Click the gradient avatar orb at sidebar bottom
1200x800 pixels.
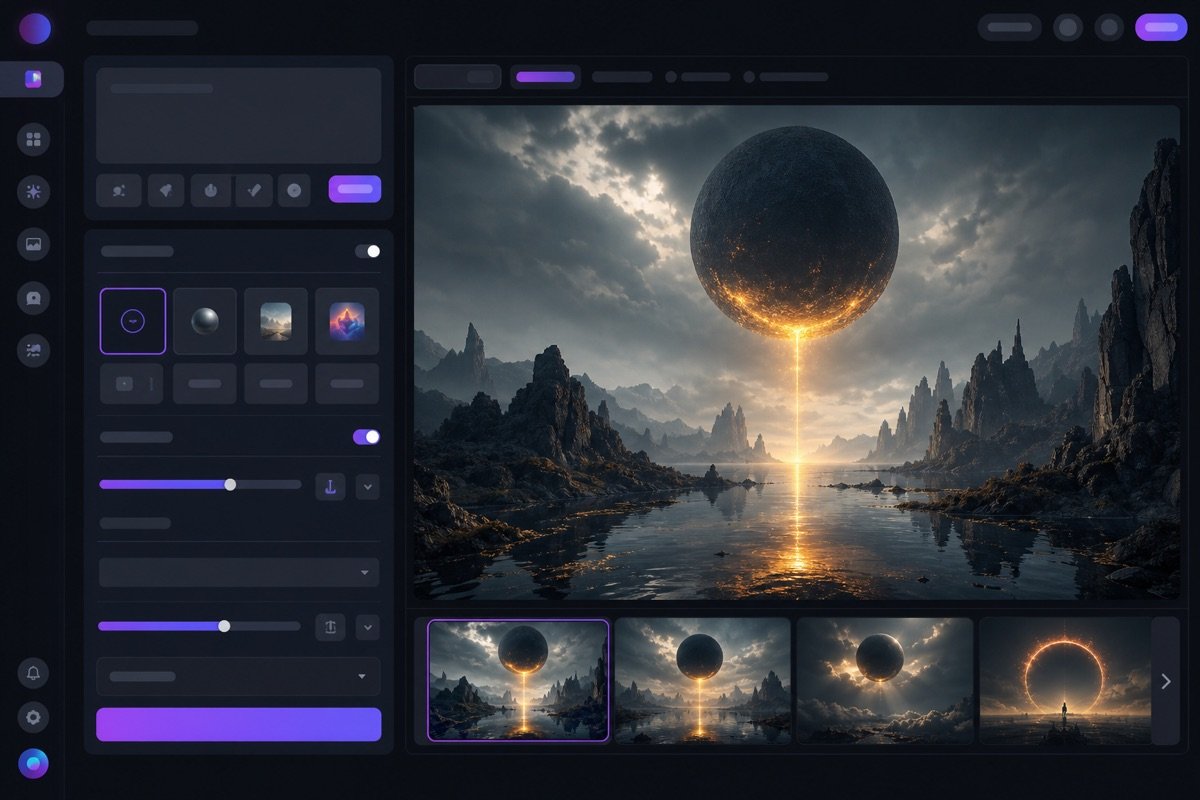(x=33, y=763)
